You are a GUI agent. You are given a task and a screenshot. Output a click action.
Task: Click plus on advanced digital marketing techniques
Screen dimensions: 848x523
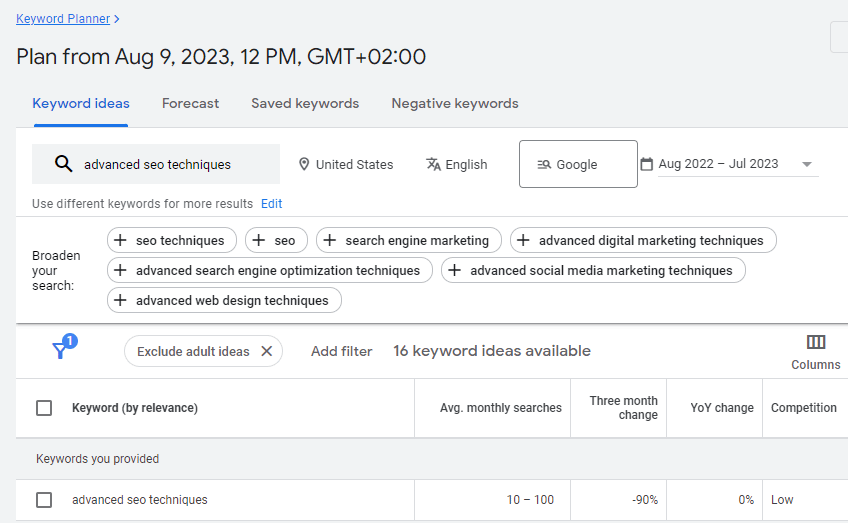click(x=523, y=240)
